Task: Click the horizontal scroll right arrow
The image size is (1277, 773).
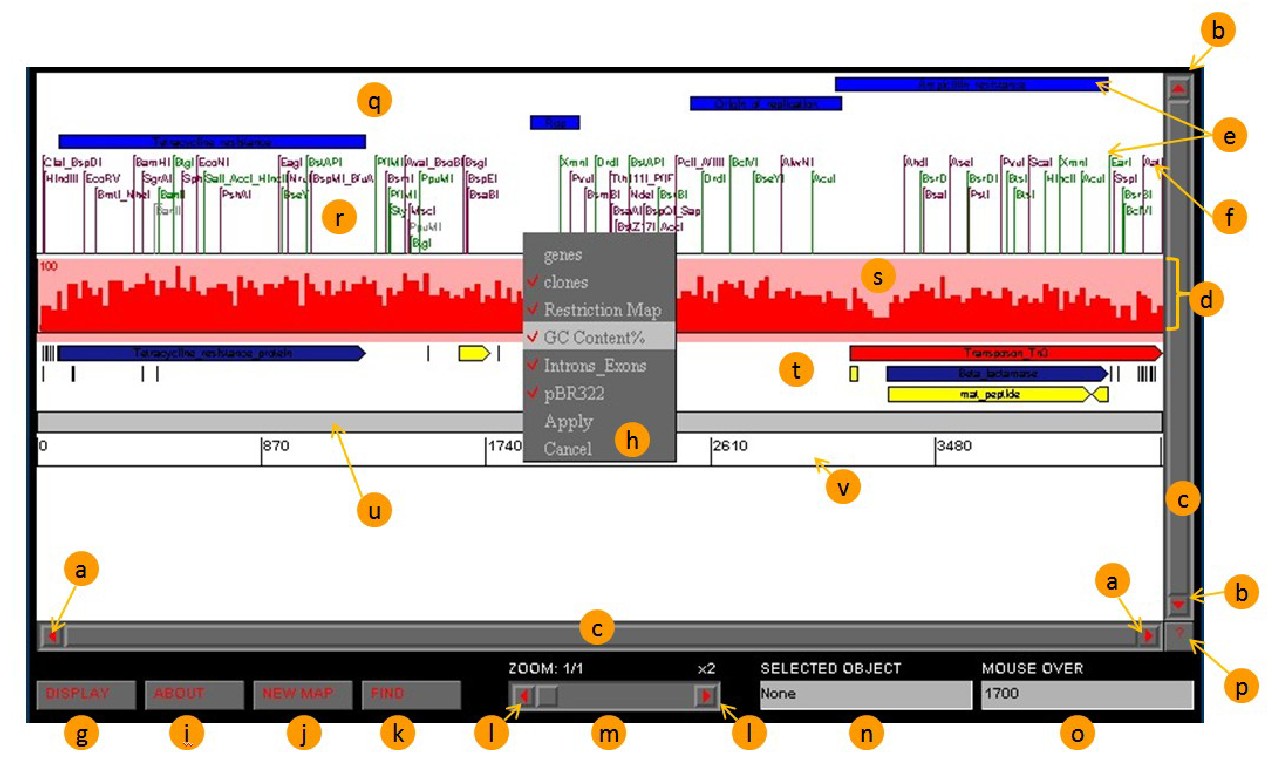Action: click(x=1148, y=634)
